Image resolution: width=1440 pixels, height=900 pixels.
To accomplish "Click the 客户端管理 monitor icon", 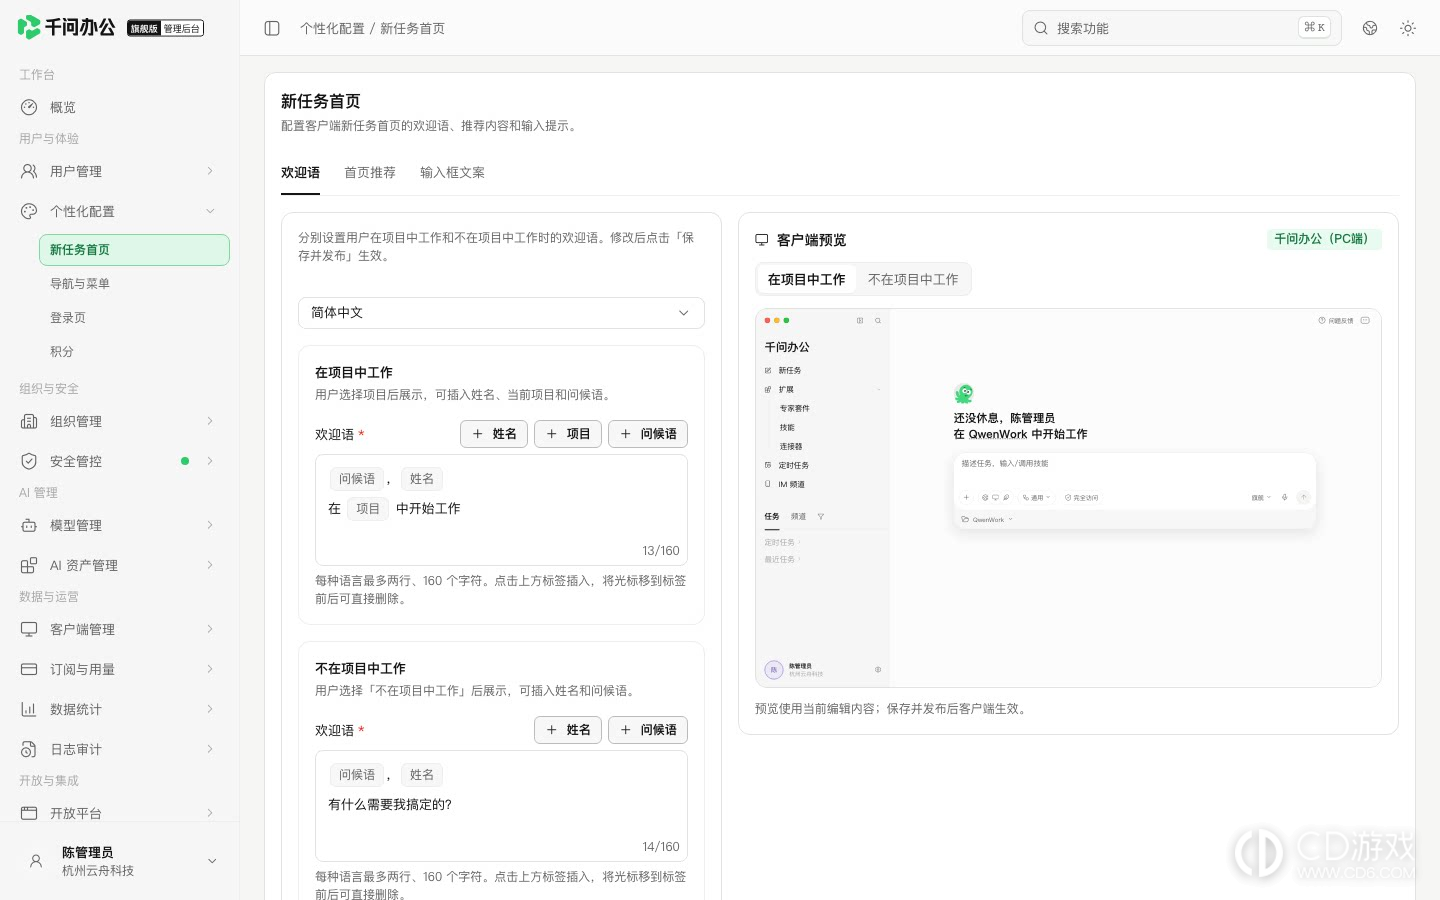I will (29, 629).
